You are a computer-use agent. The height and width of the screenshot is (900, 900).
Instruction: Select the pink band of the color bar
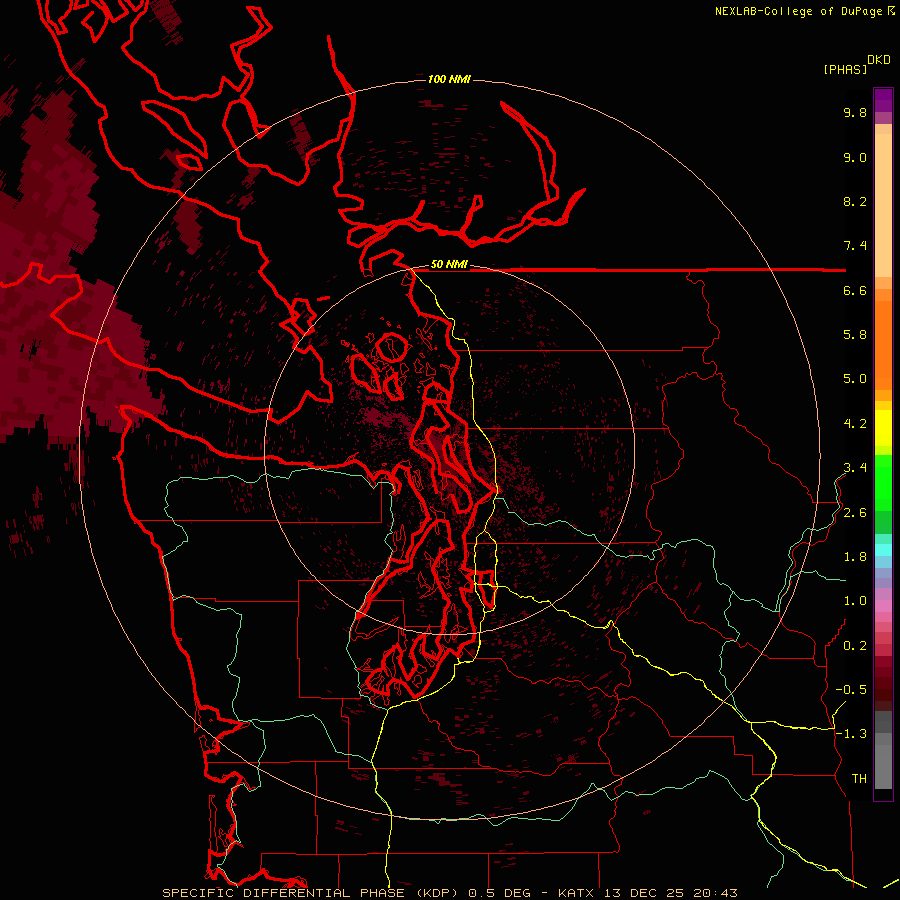883,606
